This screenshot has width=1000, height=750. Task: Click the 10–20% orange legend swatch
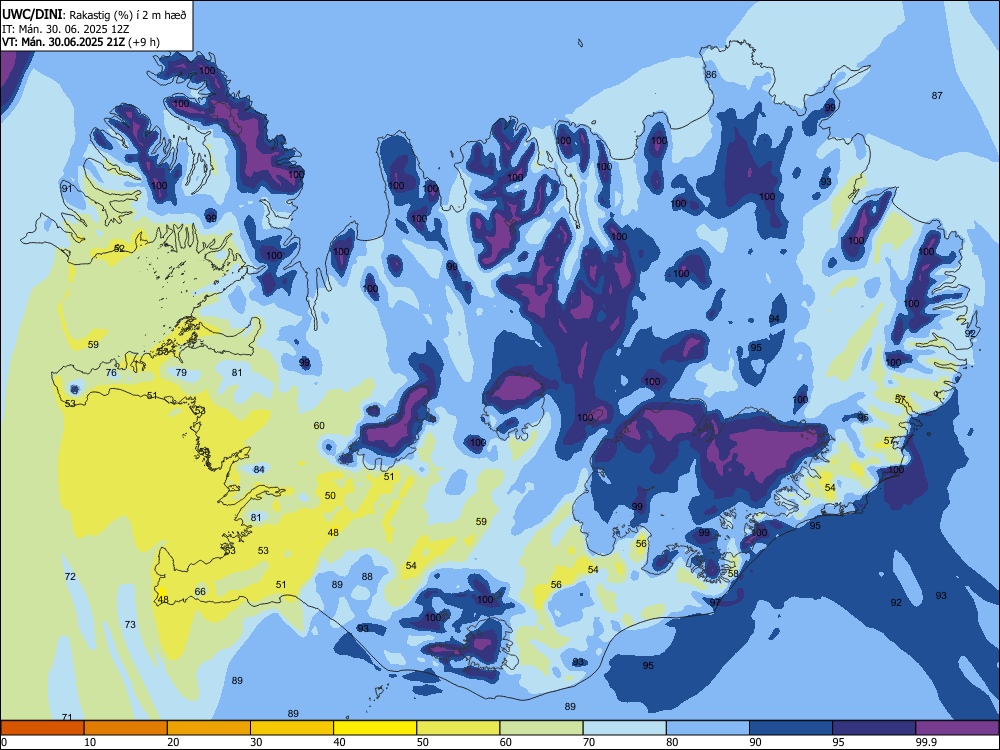pos(126,728)
